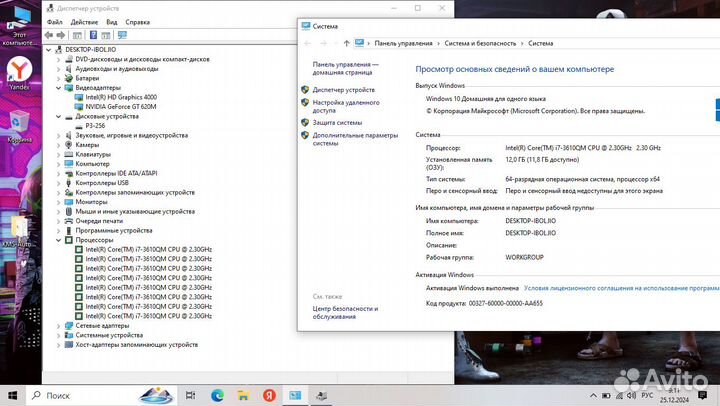This screenshot has width=720, height=406.
Task: Select the Камеры category
Action: click(87, 145)
